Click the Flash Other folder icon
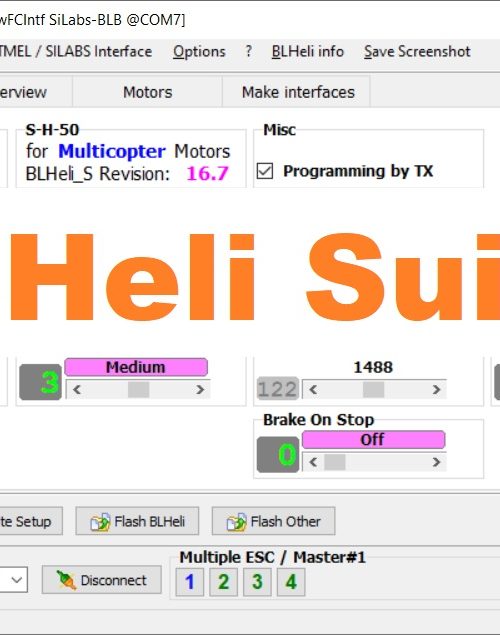 236,522
